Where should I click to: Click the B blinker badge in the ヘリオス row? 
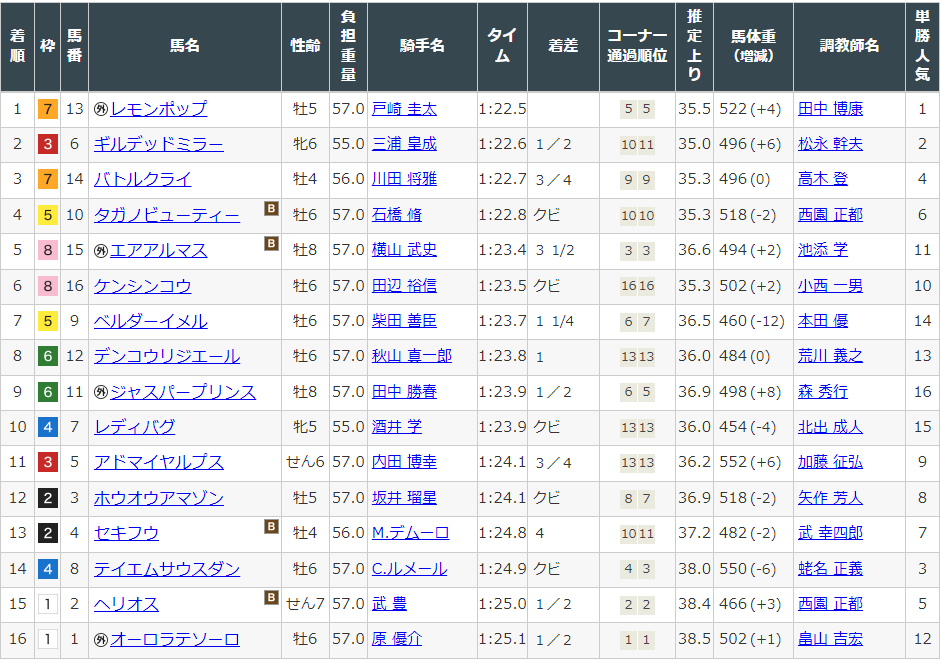click(272, 598)
